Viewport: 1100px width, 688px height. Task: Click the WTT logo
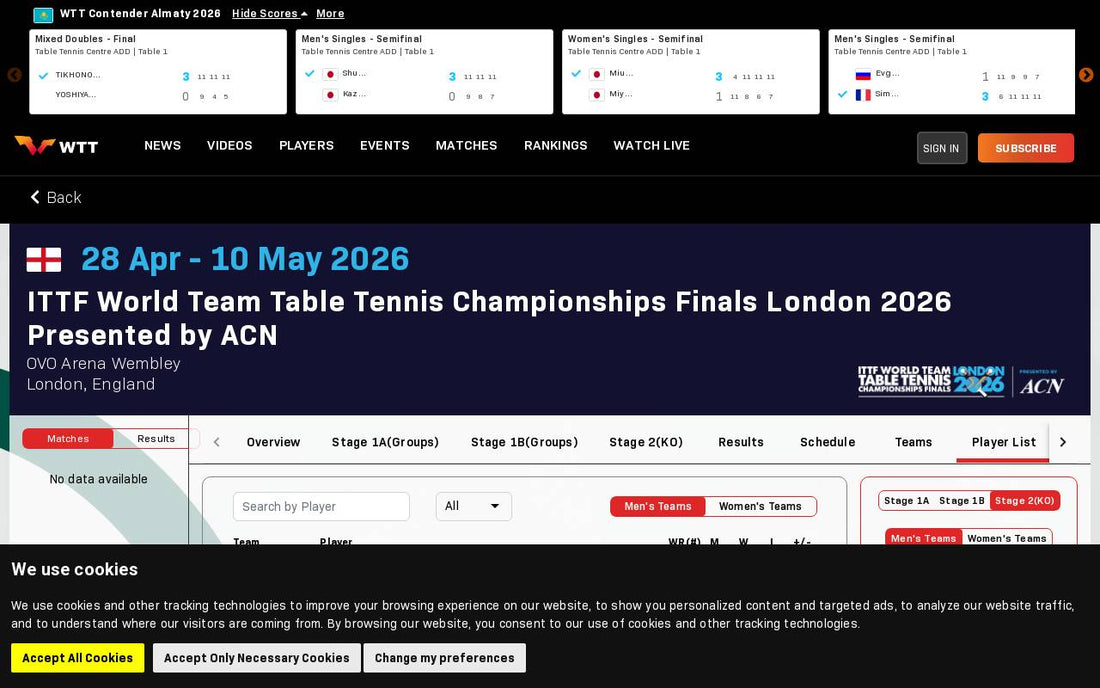[x=56, y=146]
